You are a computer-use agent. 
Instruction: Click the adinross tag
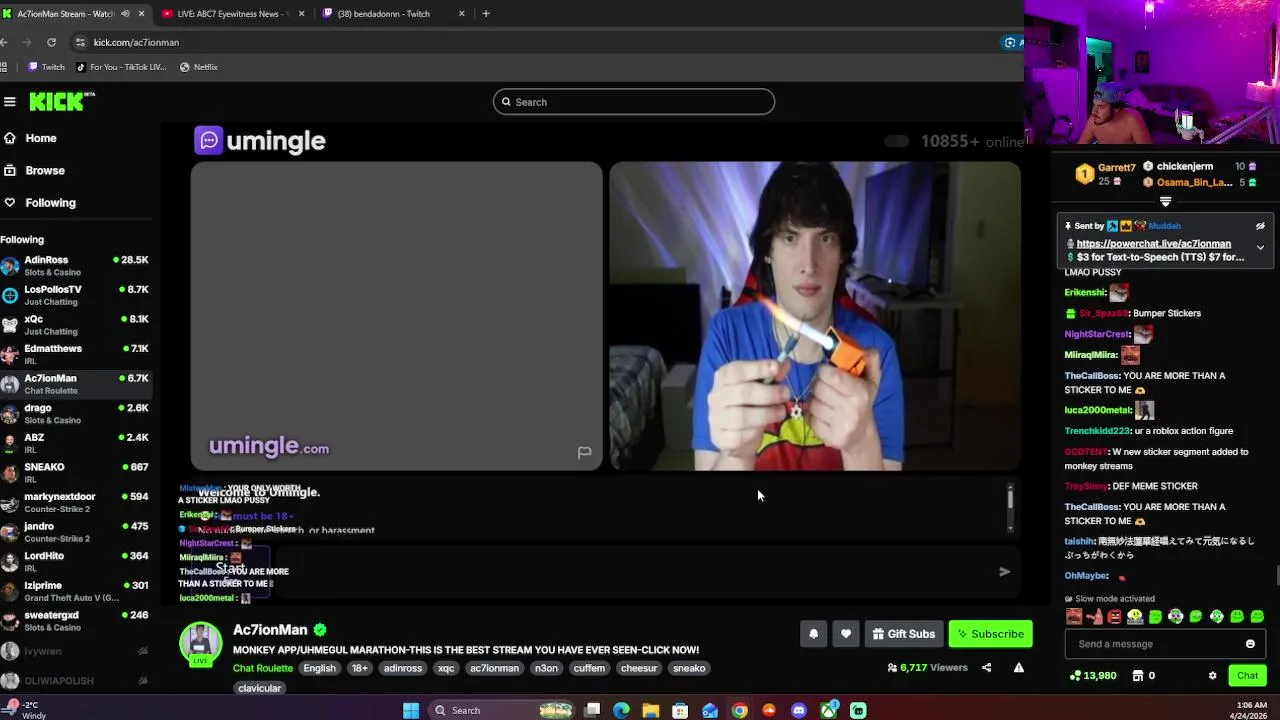click(x=403, y=668)
